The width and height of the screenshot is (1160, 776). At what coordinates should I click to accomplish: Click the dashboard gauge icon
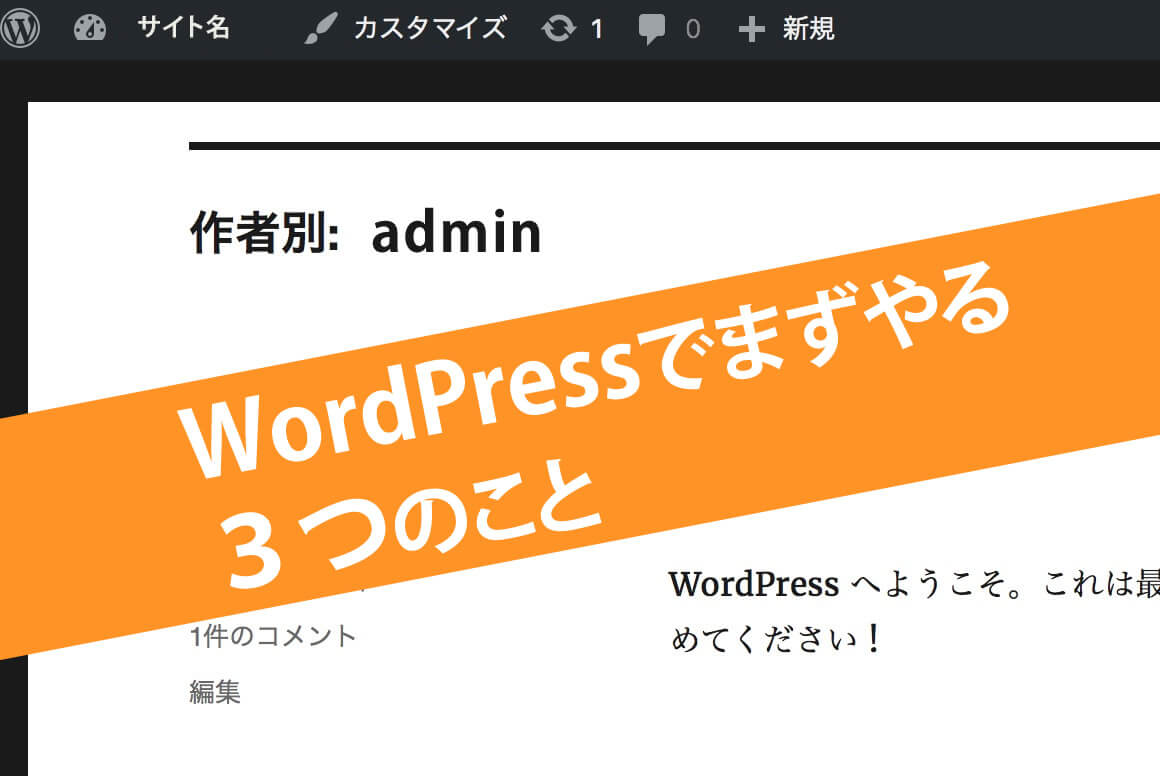coord(90,28)
